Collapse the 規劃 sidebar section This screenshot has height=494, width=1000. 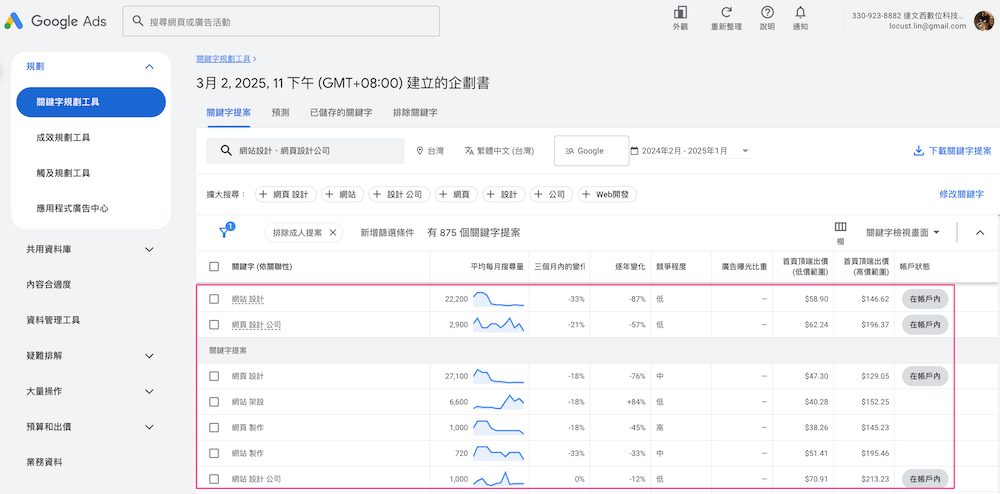coord(149,66)
